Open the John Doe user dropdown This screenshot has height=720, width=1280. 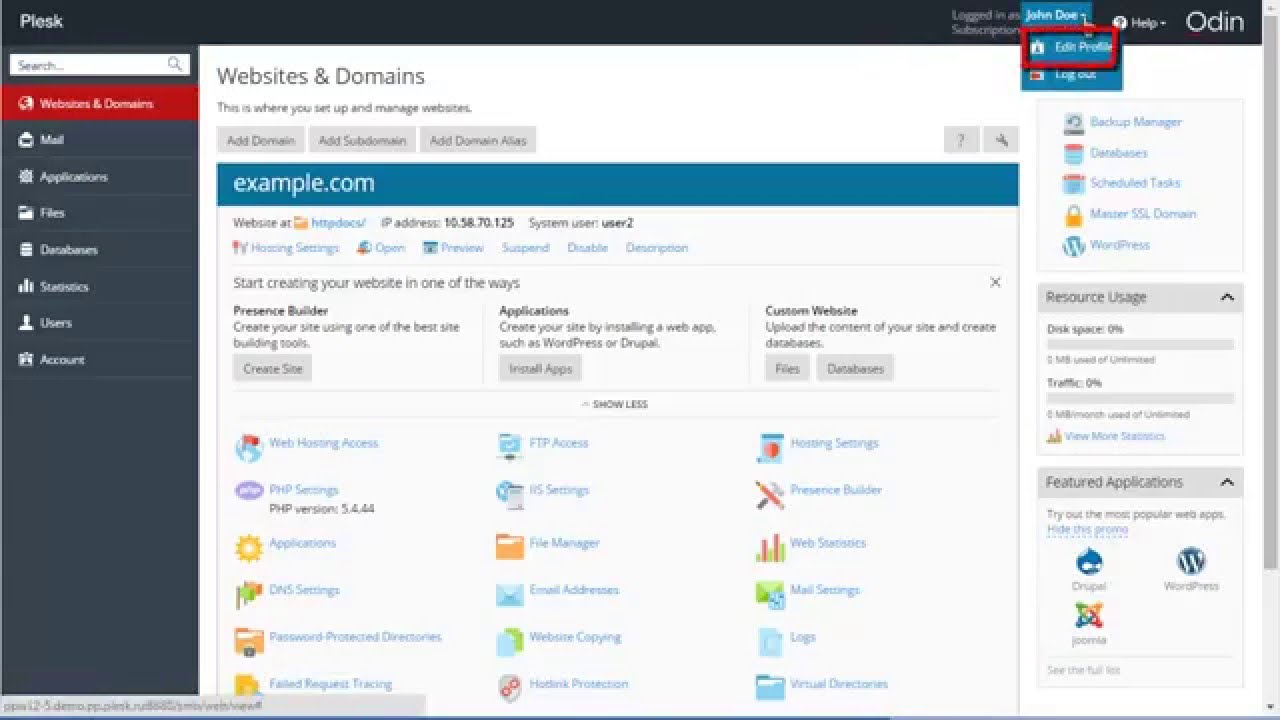pyautogui.click(x=1056, y=15)
